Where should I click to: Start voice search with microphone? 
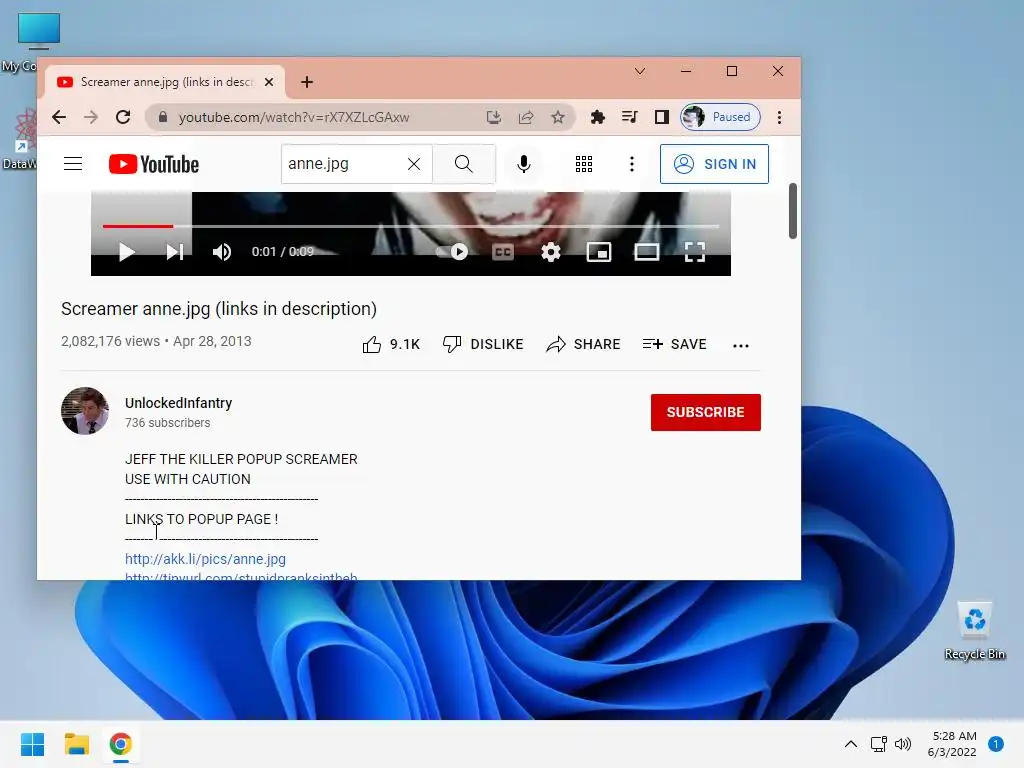523,164
